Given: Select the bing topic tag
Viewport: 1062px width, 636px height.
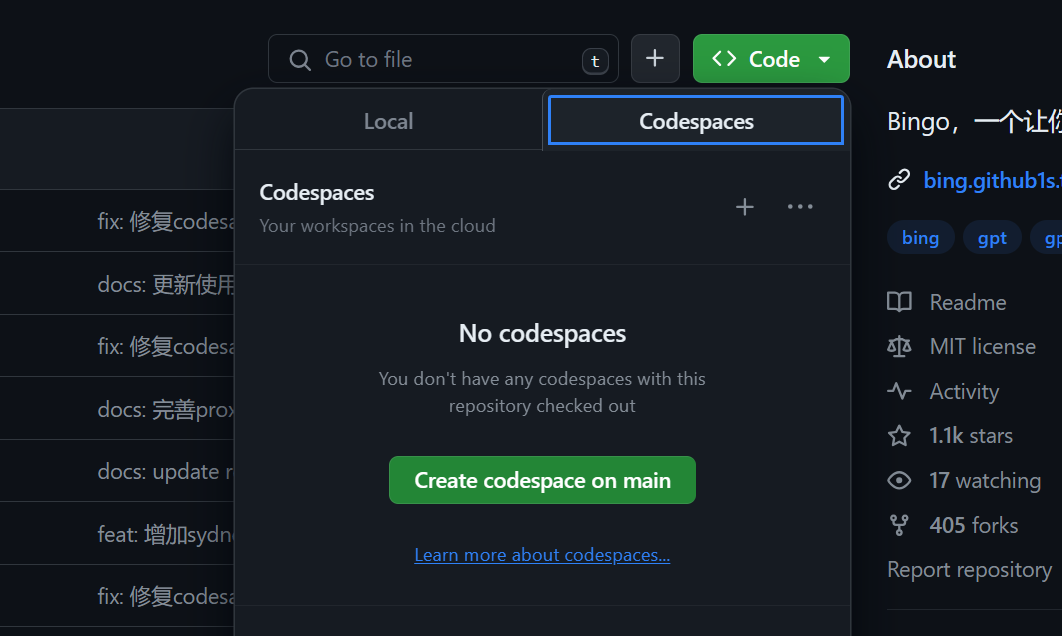Looking at the screenshot, I should coord(920,238).
